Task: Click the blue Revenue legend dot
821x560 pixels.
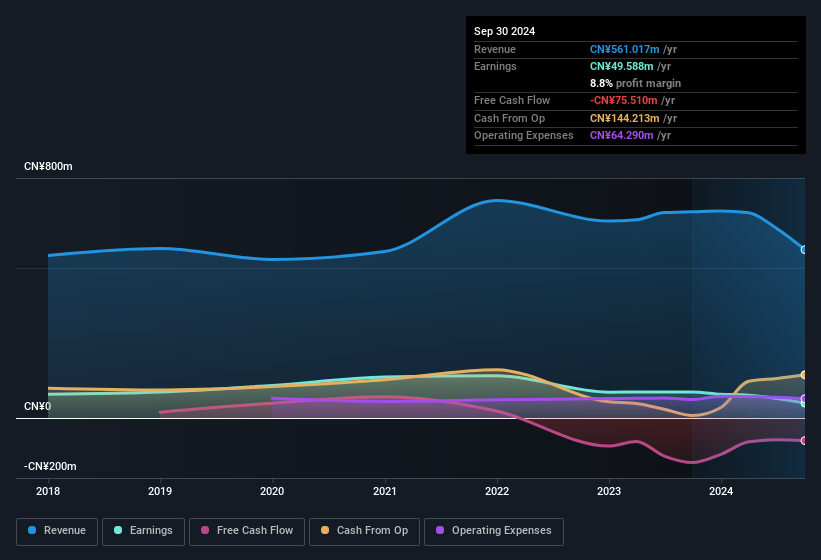Action: tap(33, 530)
